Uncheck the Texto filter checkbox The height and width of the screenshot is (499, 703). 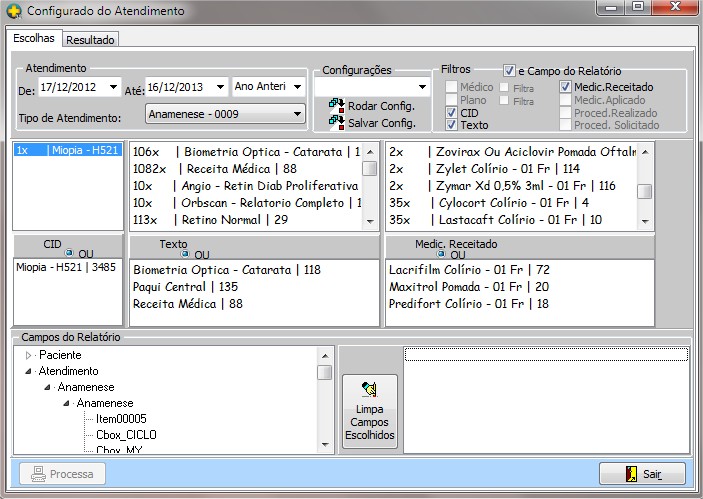(x=452, y=126)
